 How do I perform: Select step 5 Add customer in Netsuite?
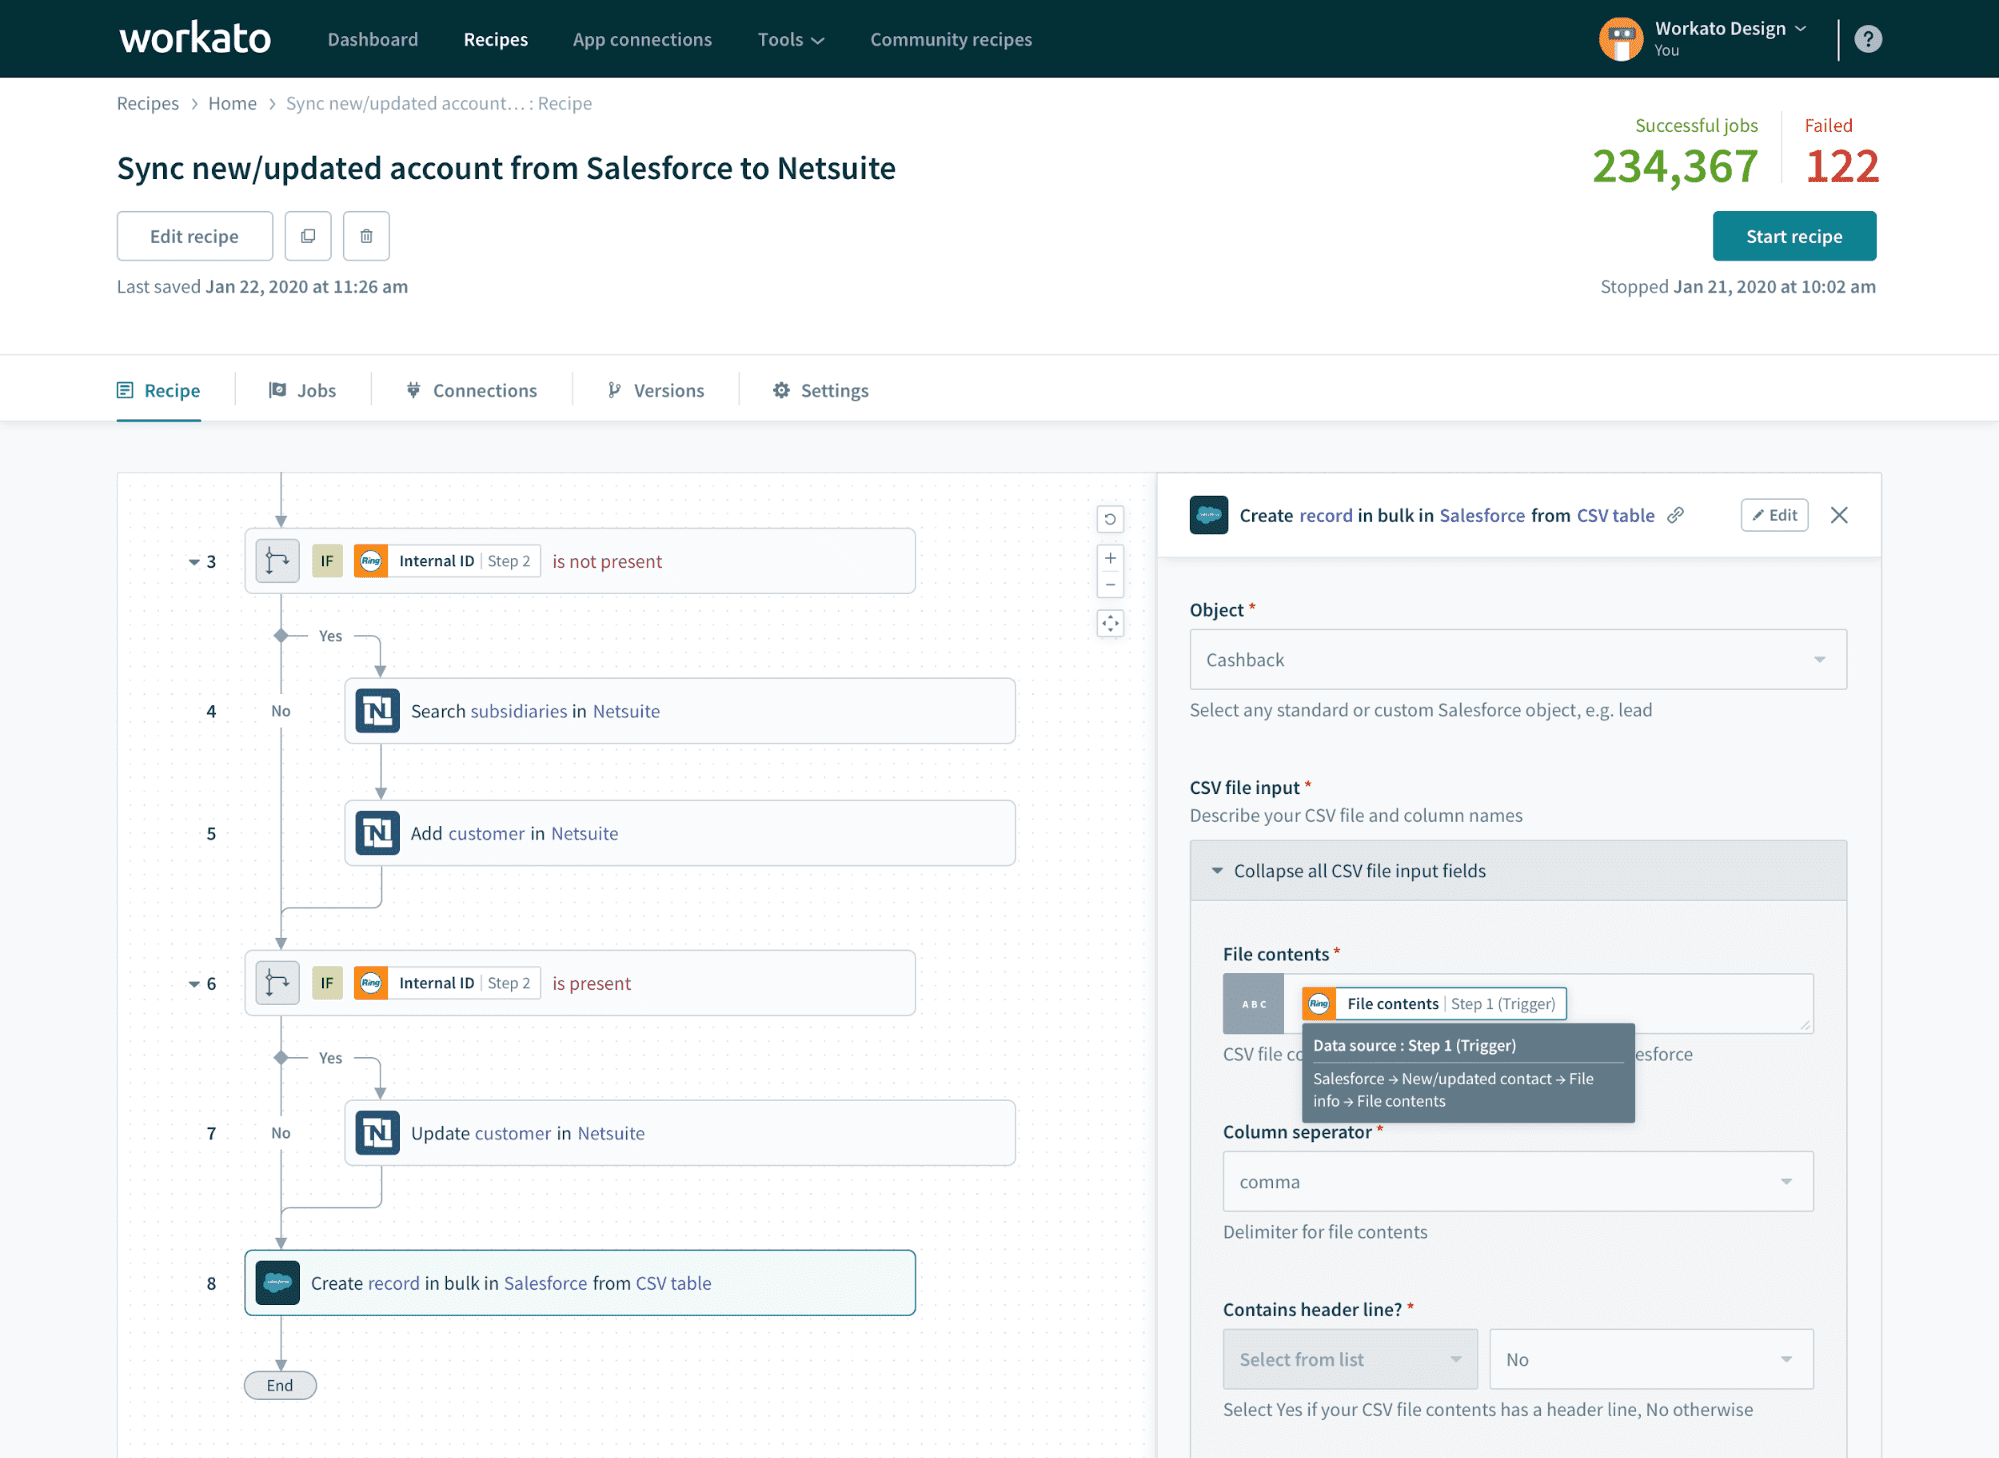[680, 833]
